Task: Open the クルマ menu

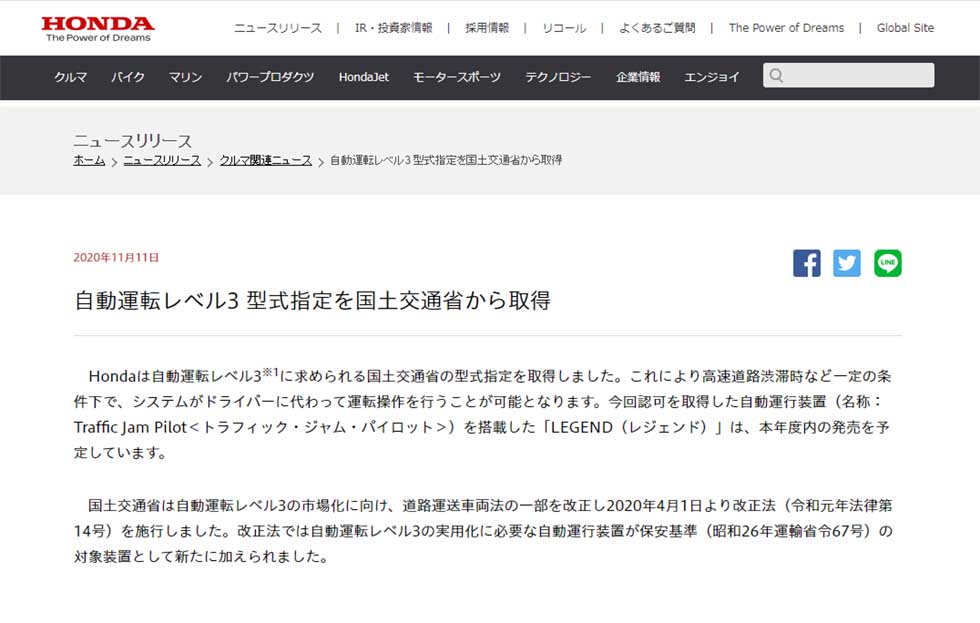Action: pyautogui.click(x=71, y=77)
